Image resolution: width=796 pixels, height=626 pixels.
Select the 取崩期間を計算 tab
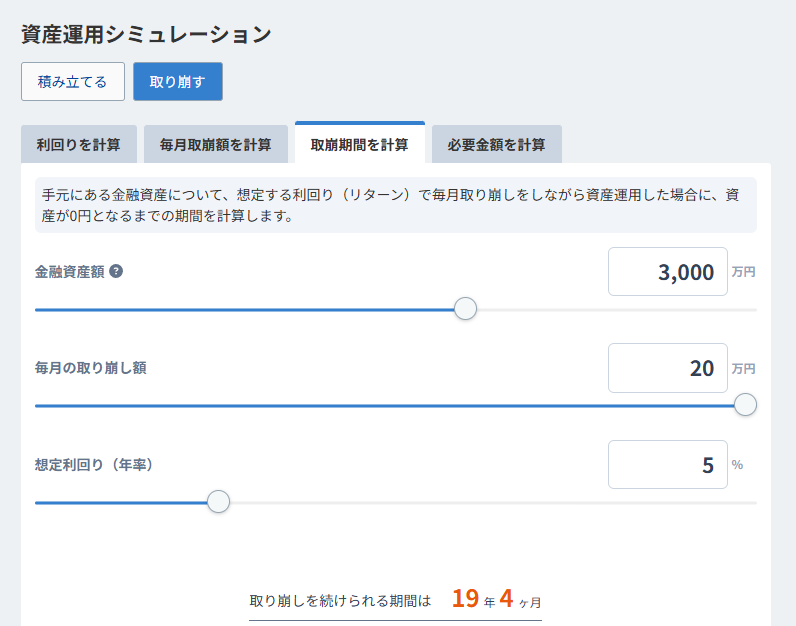click(359, 144)
